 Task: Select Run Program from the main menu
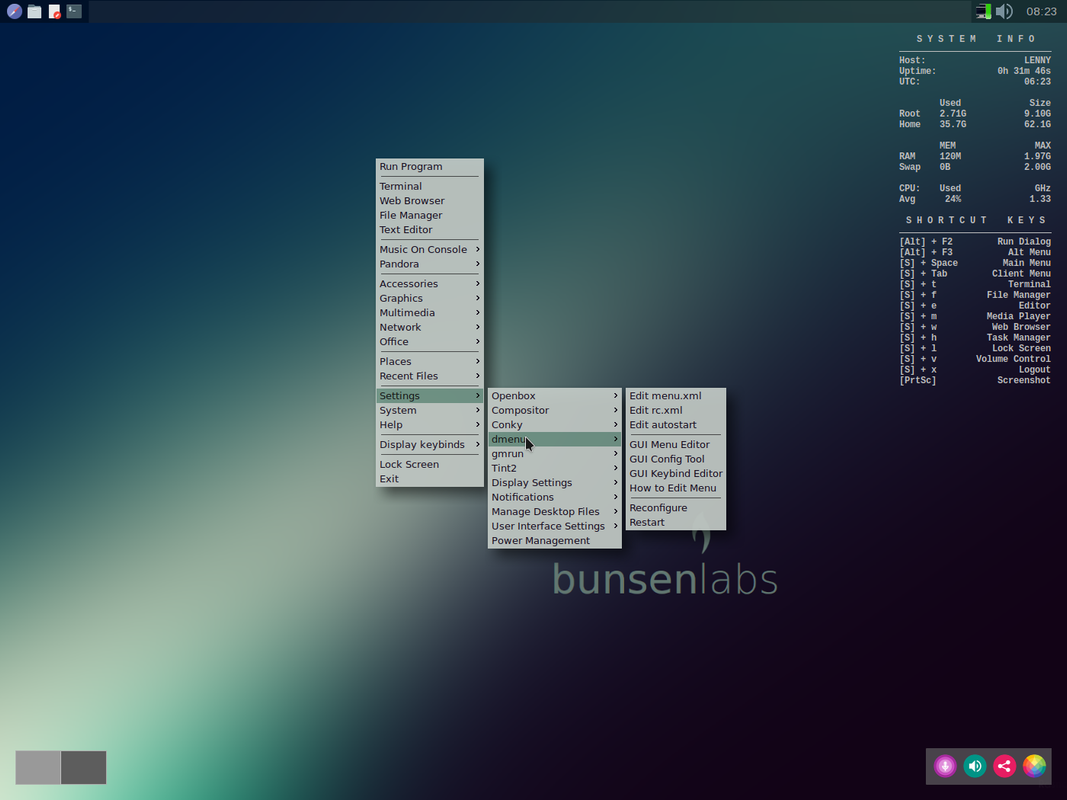pyautogui.click(x=429, y=167)
